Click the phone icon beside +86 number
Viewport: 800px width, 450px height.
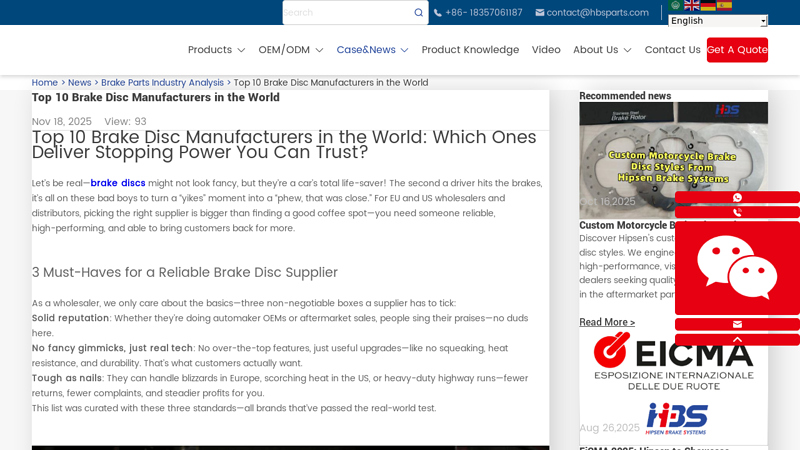tap(438, 13)
